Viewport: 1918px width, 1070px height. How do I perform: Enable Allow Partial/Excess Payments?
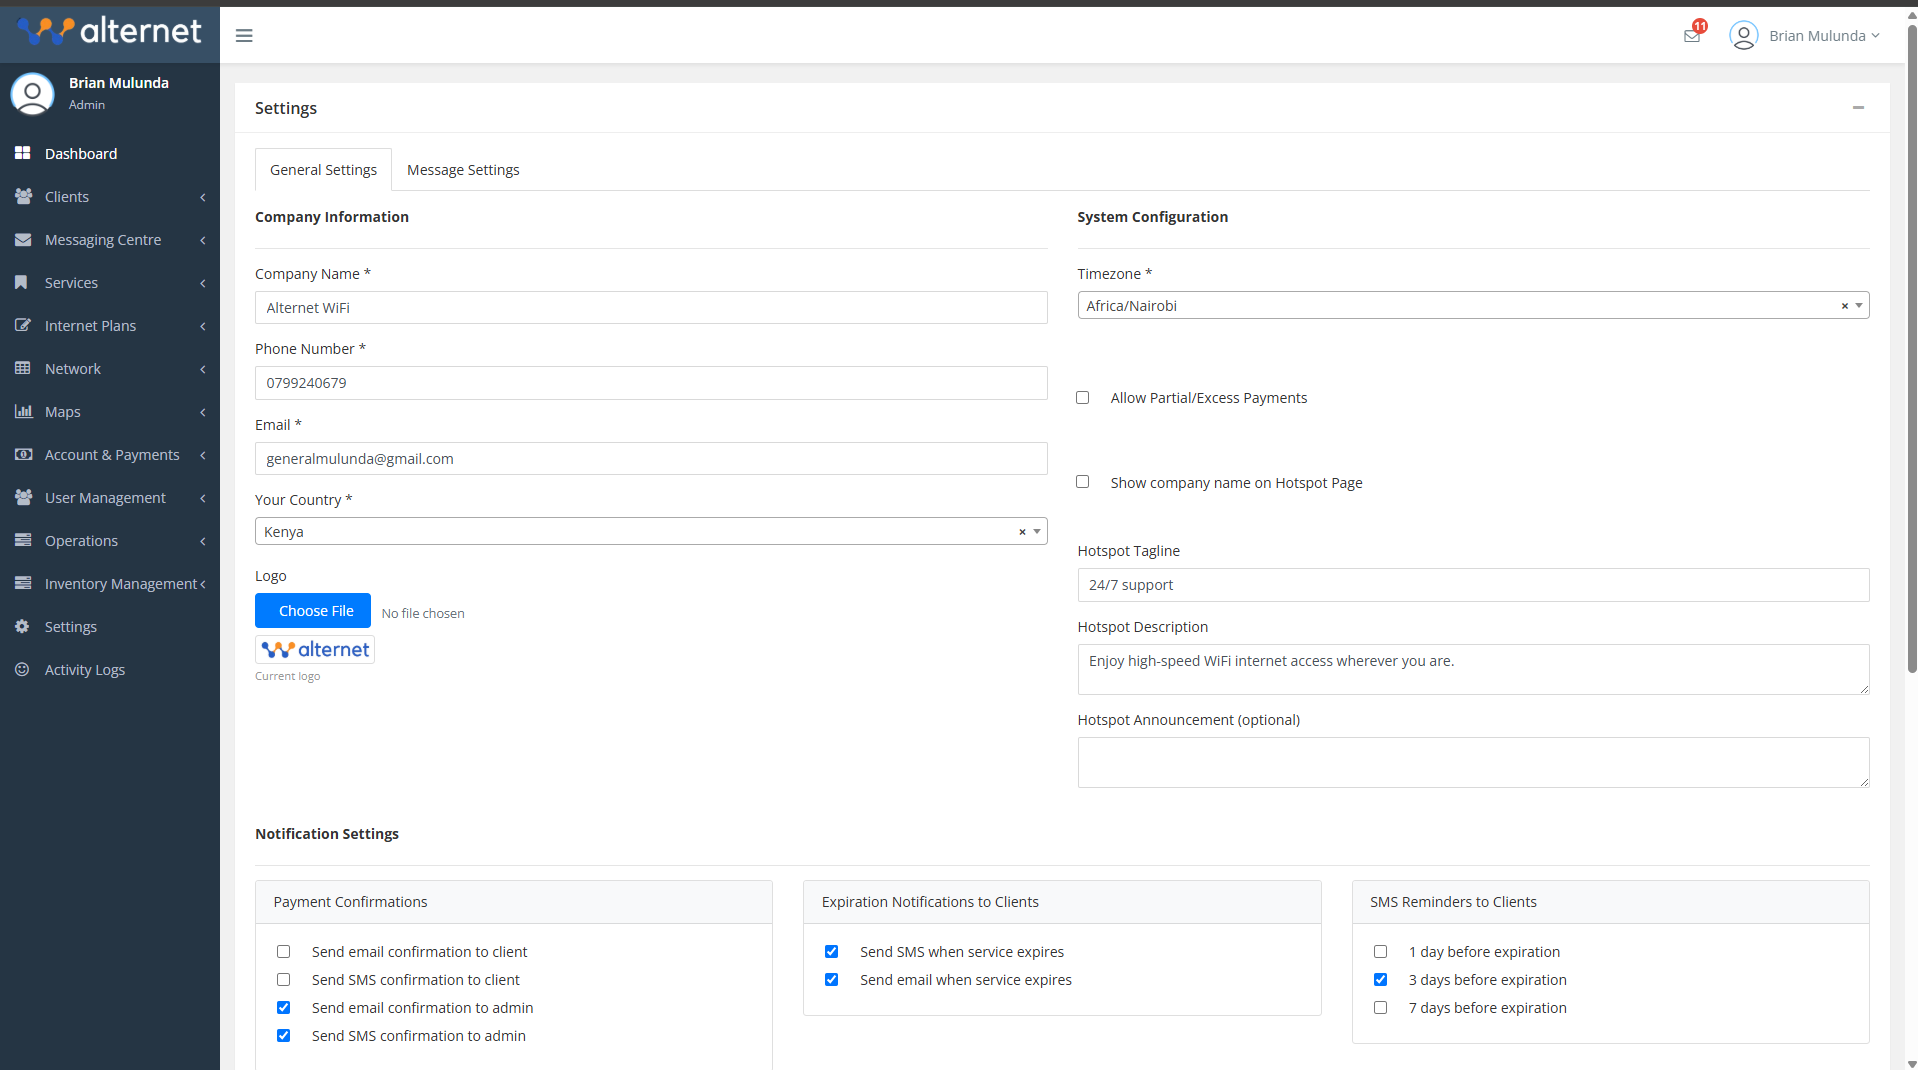coord(1082,397)
